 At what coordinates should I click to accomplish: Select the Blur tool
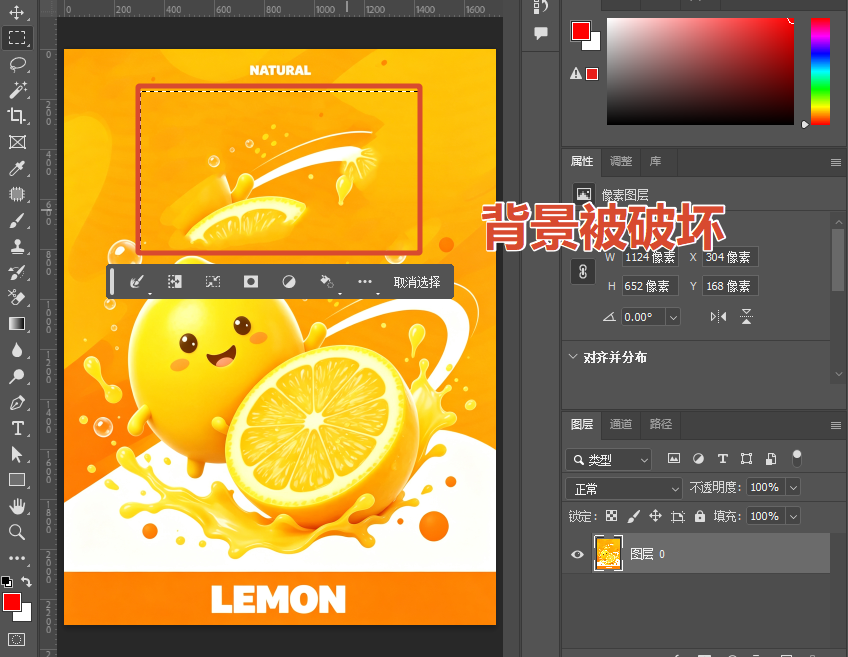17,350
